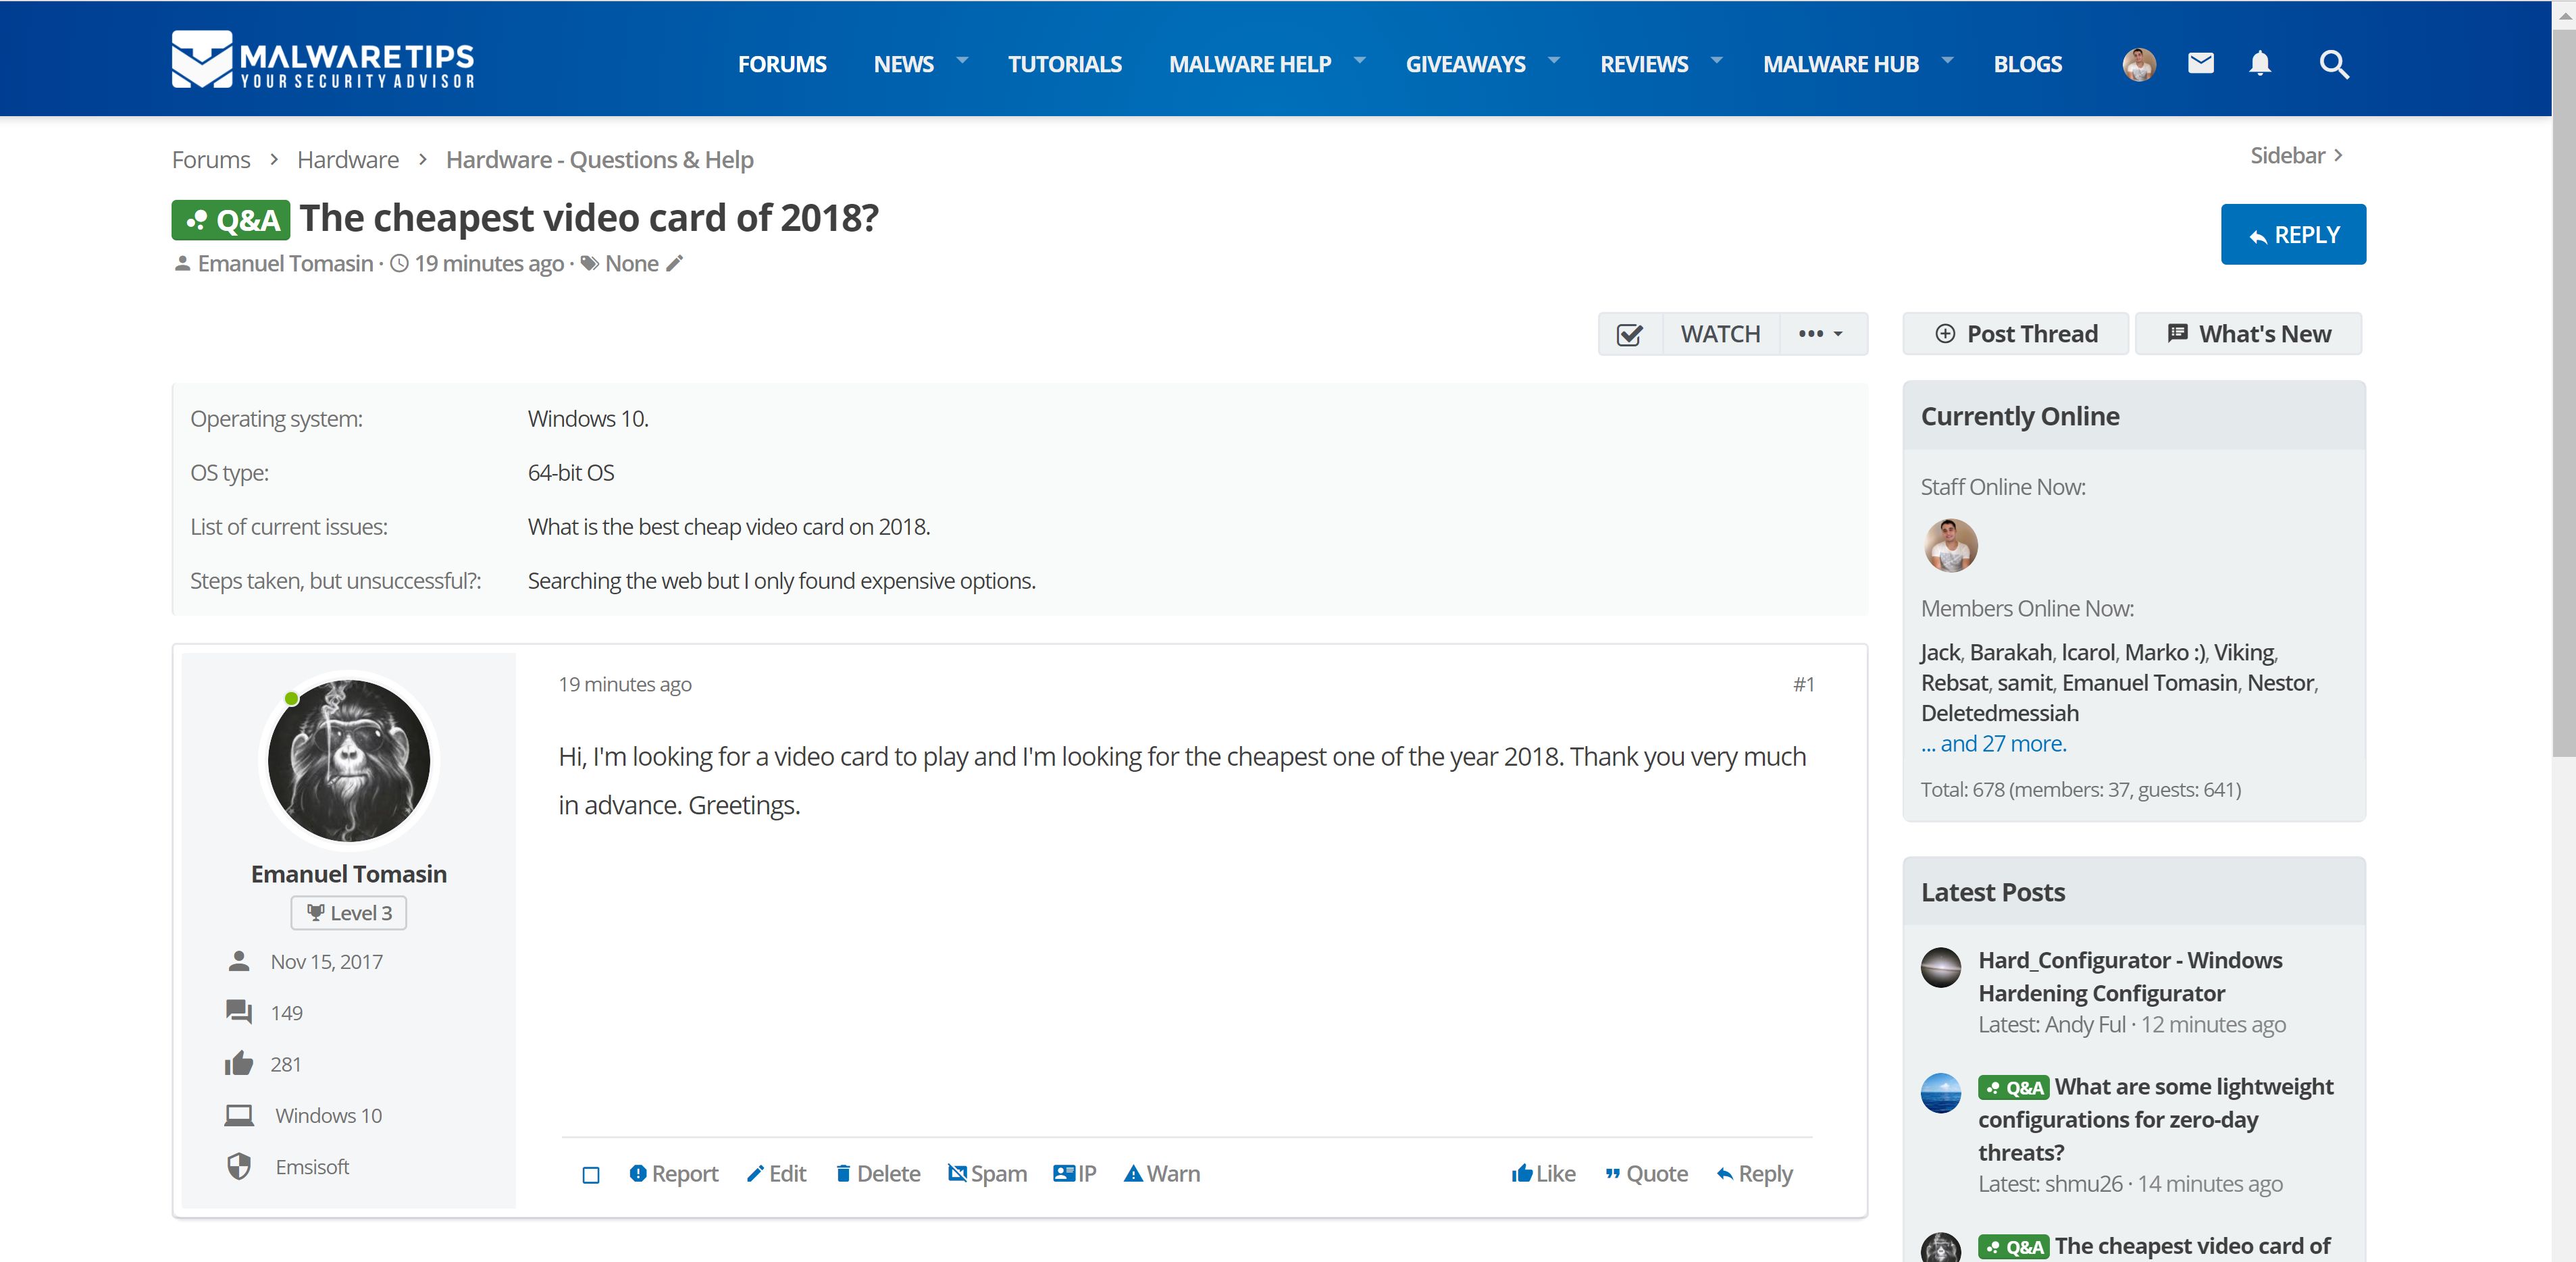Like the post with thumbs-up icon
This screenshot has height=1262, width=2576.
(x=1522, y=1173)
